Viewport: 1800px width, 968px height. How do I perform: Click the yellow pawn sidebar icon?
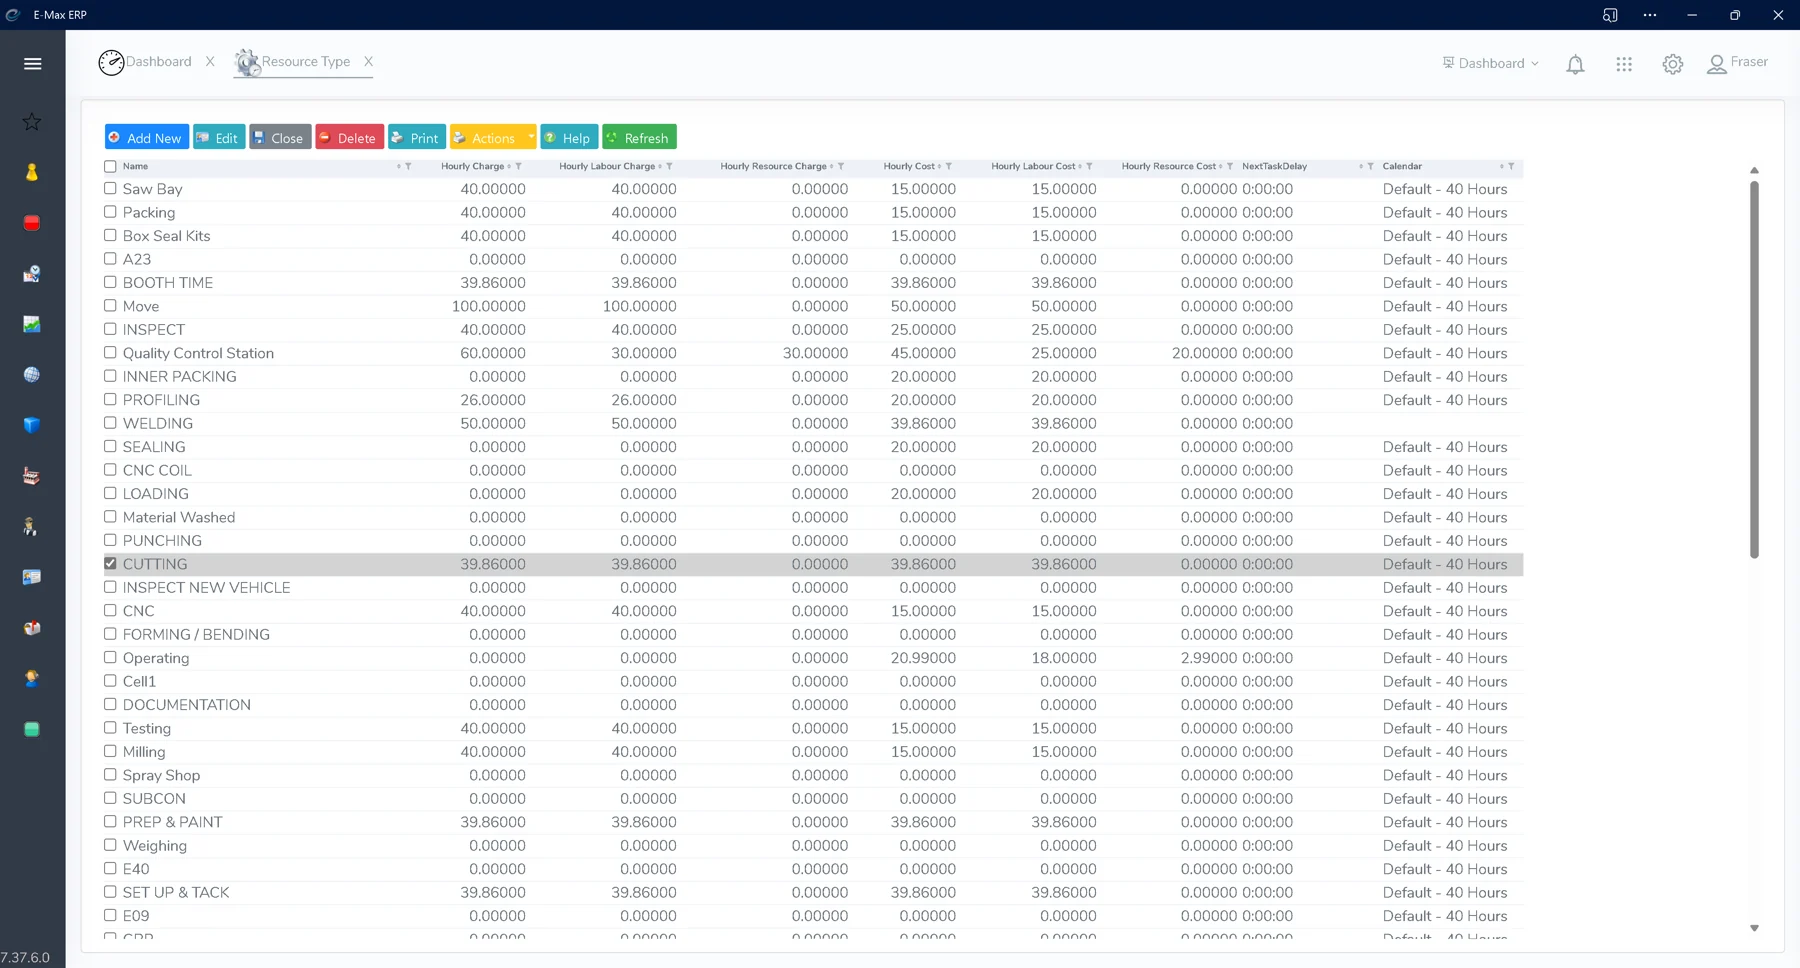pyautogui.click(x=32, y=172)
